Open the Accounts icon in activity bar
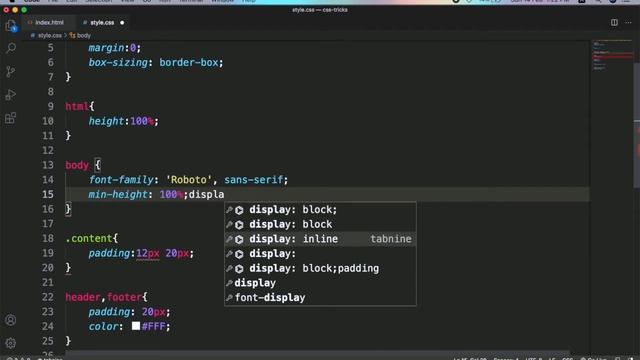Image resolution: width=640 pixels, height=360 pixels. (x=11, y=320)
